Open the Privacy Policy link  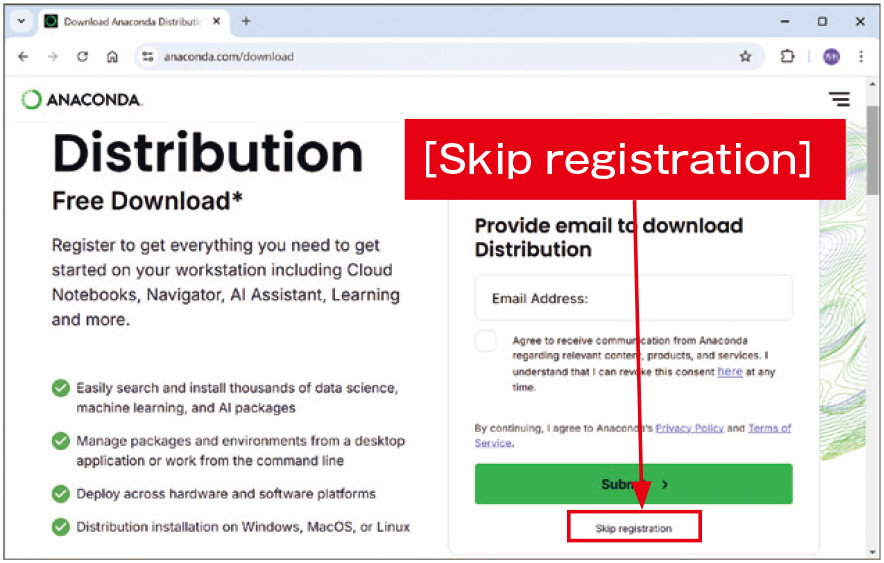point(689,428)
